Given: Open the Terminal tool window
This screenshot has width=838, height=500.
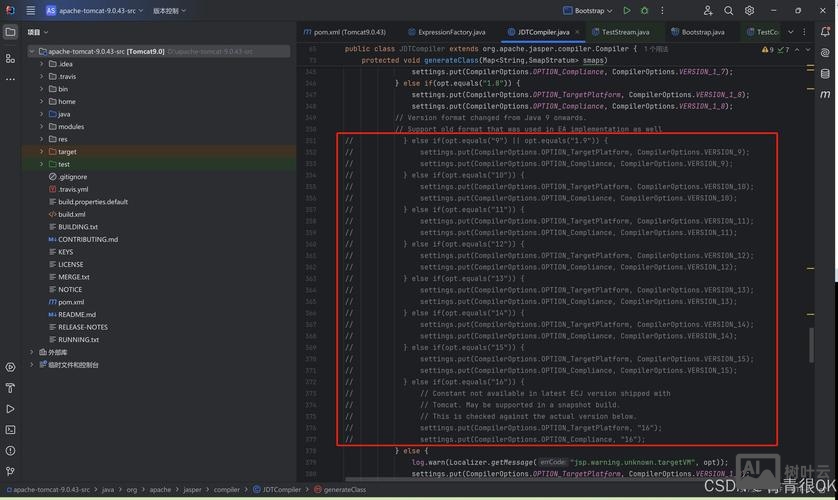Looking at the screenshot, I should [10, 430].
